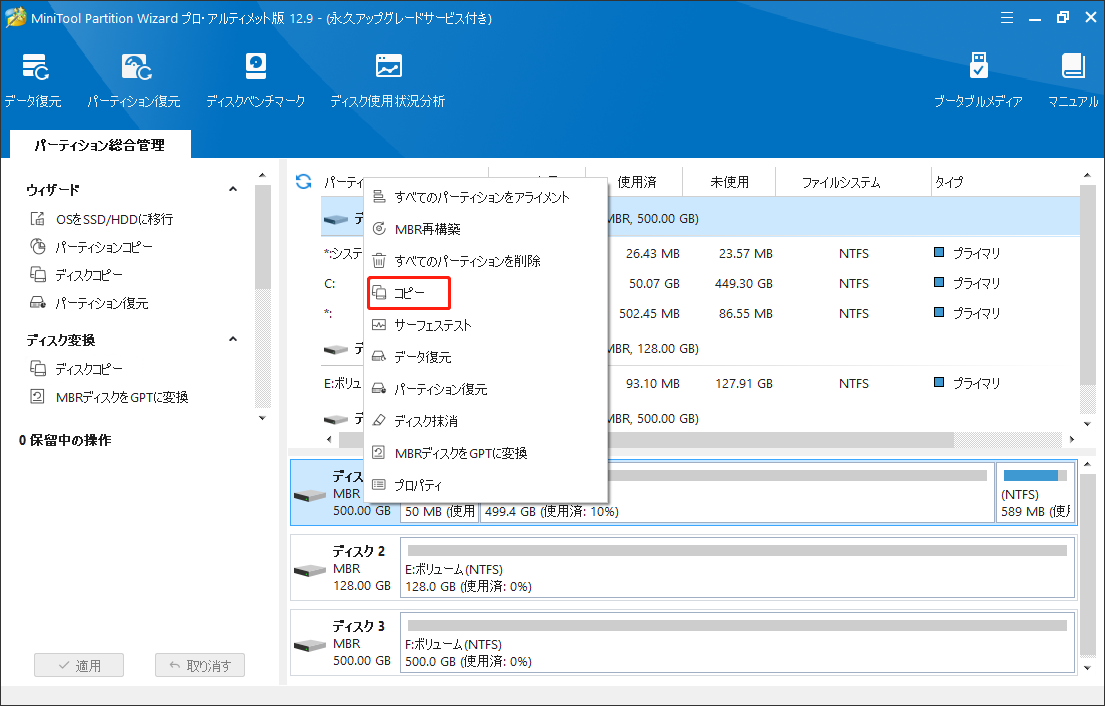
Task: Select the 589 MB (NTFS) partition block
Action: [1035, 493]
